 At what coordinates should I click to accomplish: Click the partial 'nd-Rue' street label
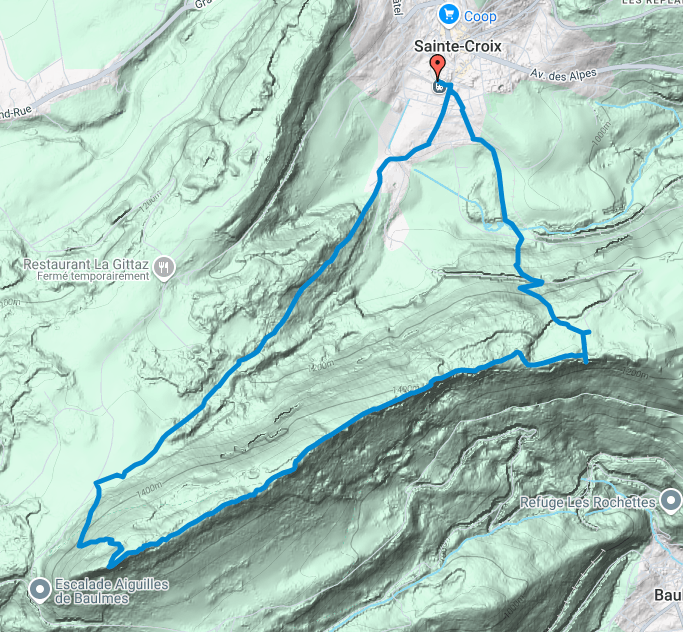pos(16,113)
